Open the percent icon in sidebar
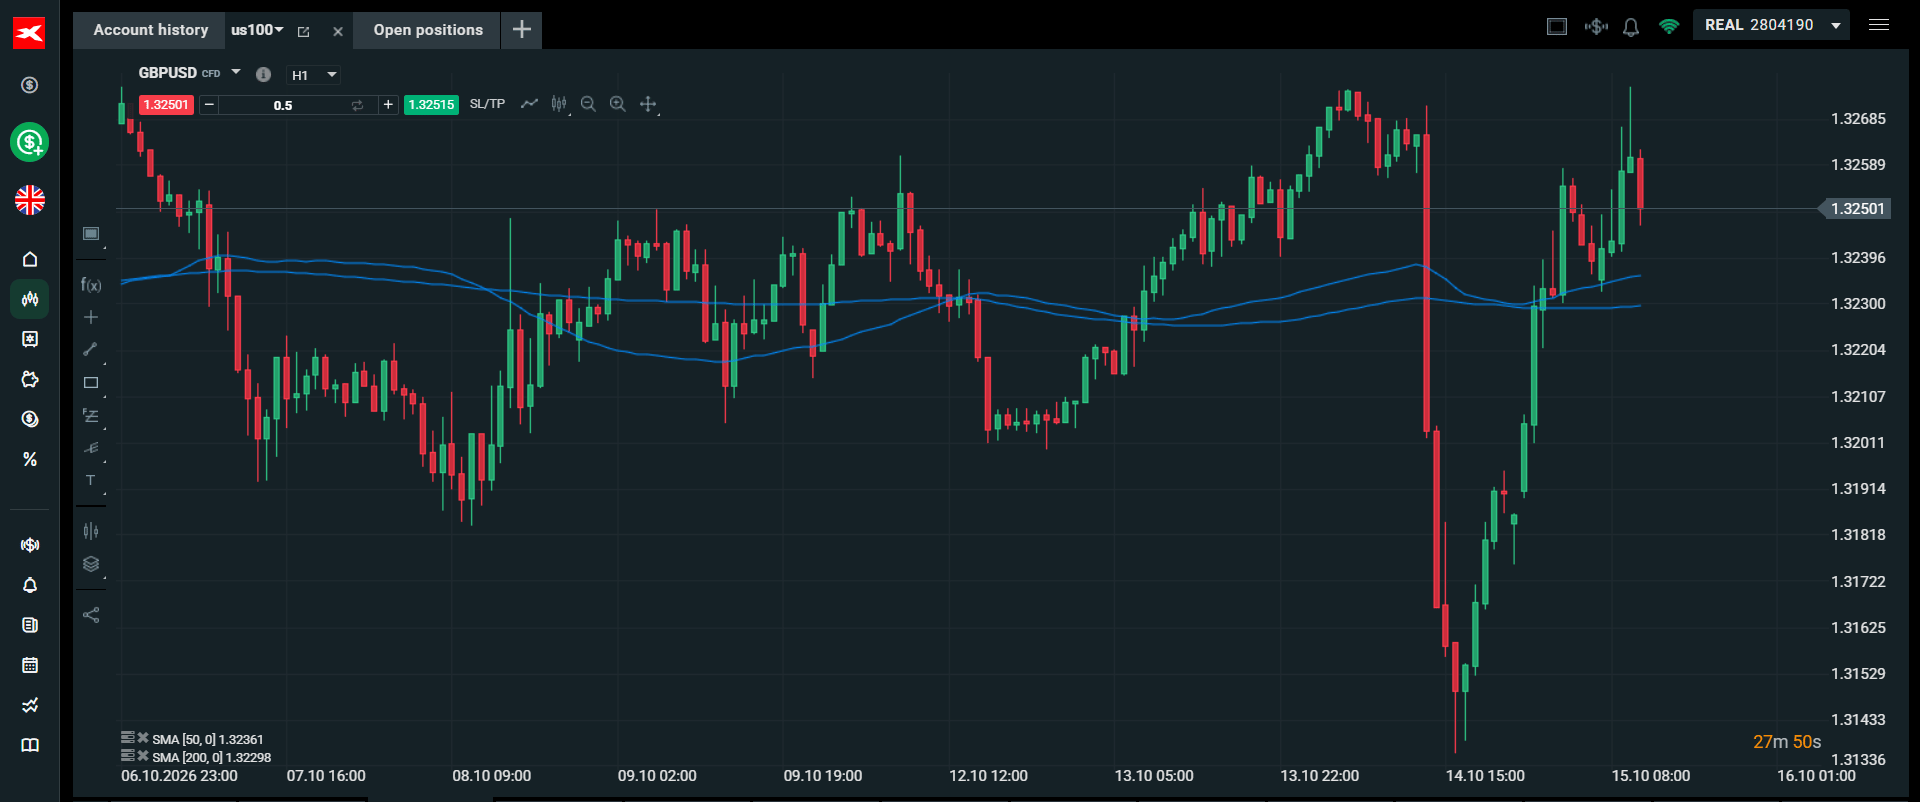1920x802 pixels. point(30,459)
